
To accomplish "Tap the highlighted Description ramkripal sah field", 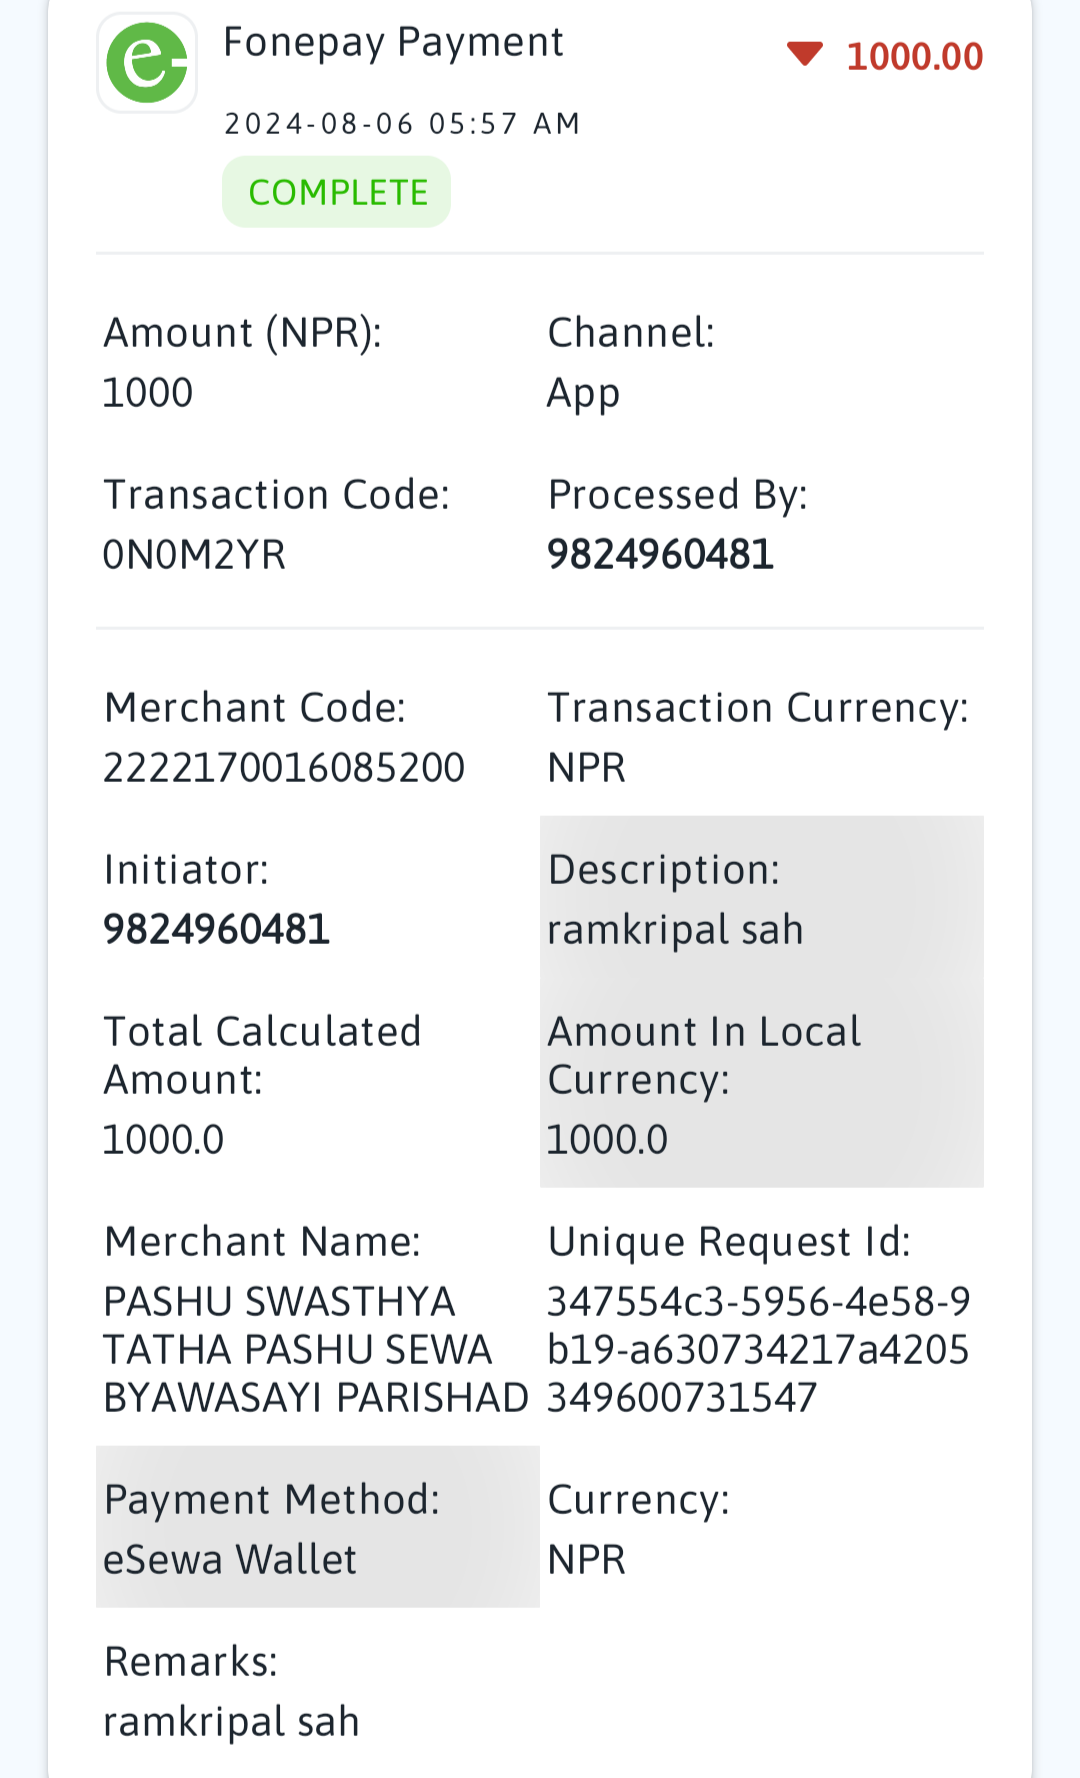I will [762, 898].
